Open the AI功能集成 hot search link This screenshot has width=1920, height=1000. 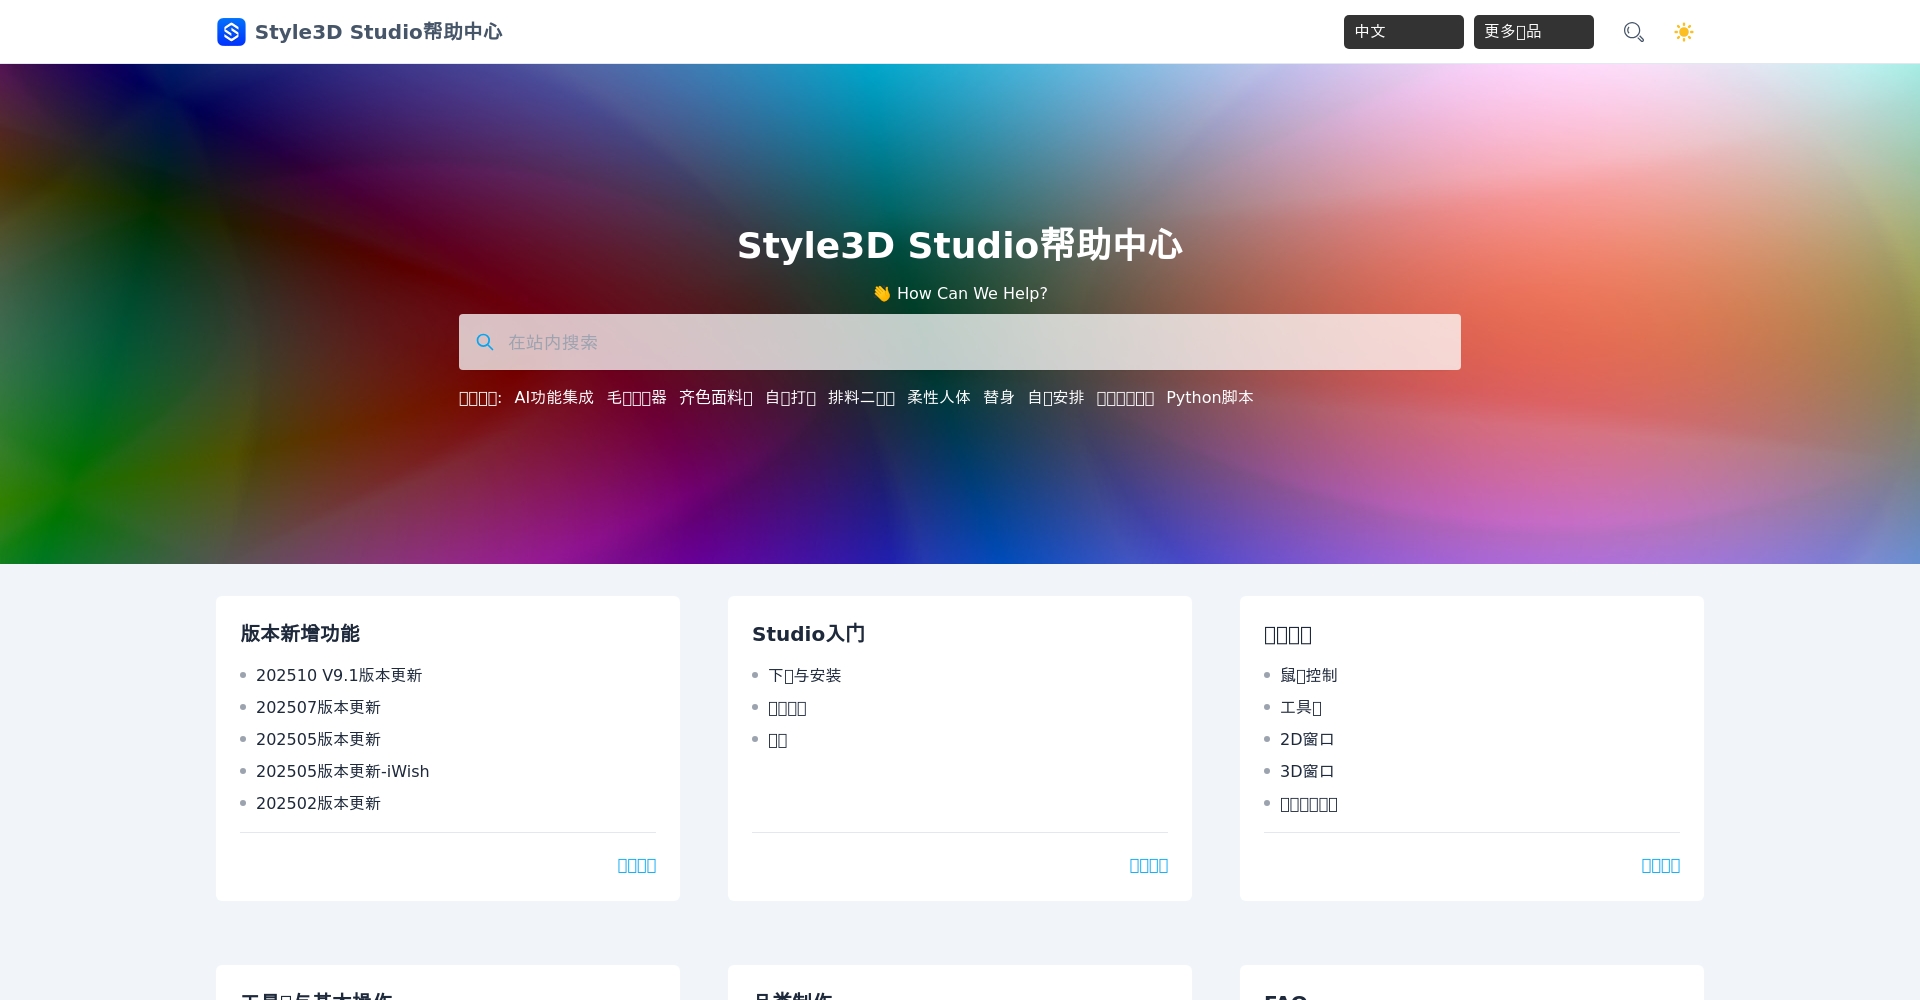(x=553, y=397)
